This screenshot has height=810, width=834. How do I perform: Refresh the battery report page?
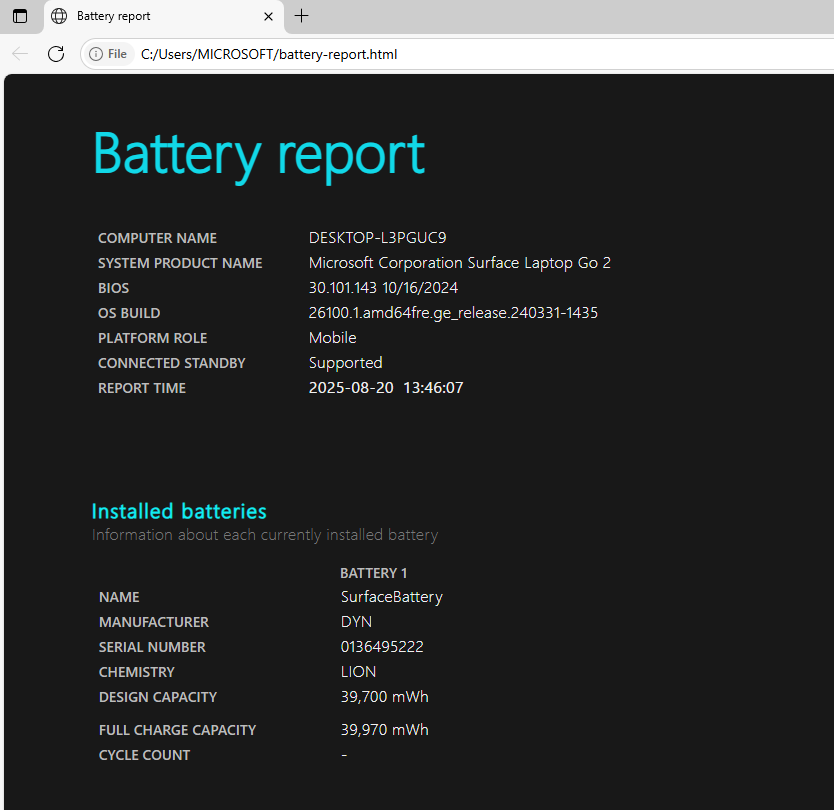tap(56, 54)
